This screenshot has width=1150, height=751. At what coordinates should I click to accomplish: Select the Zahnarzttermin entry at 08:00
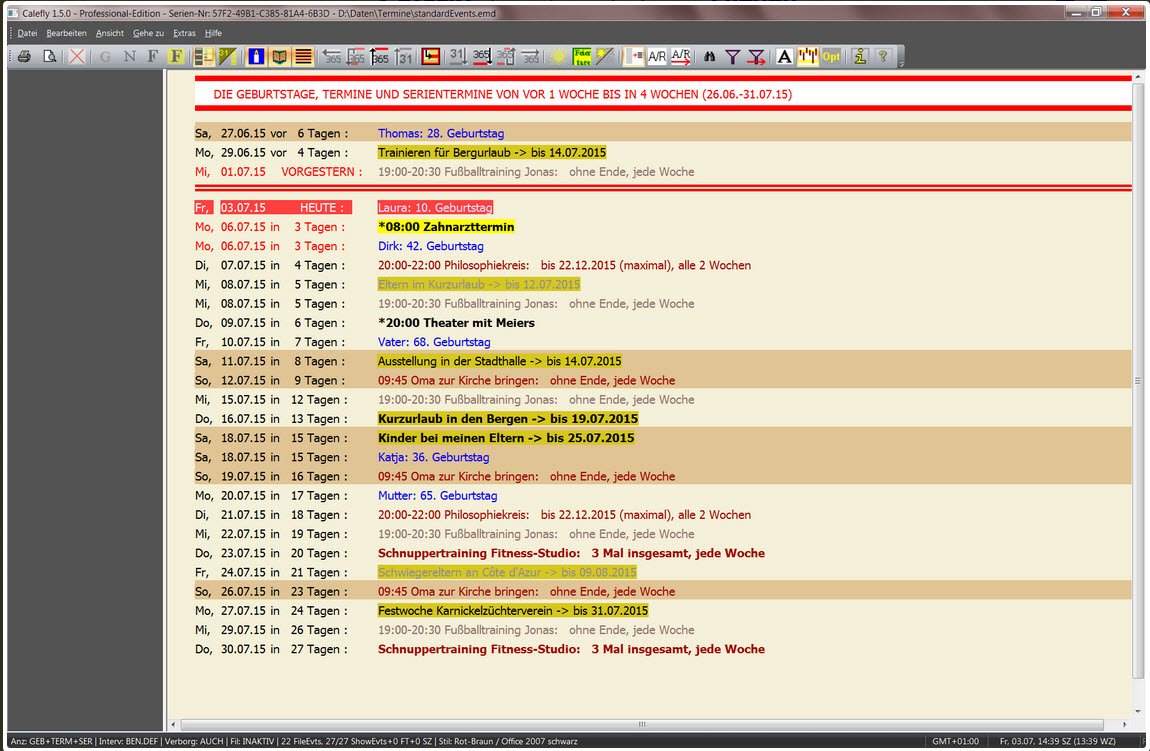click(x=446, y=227)
